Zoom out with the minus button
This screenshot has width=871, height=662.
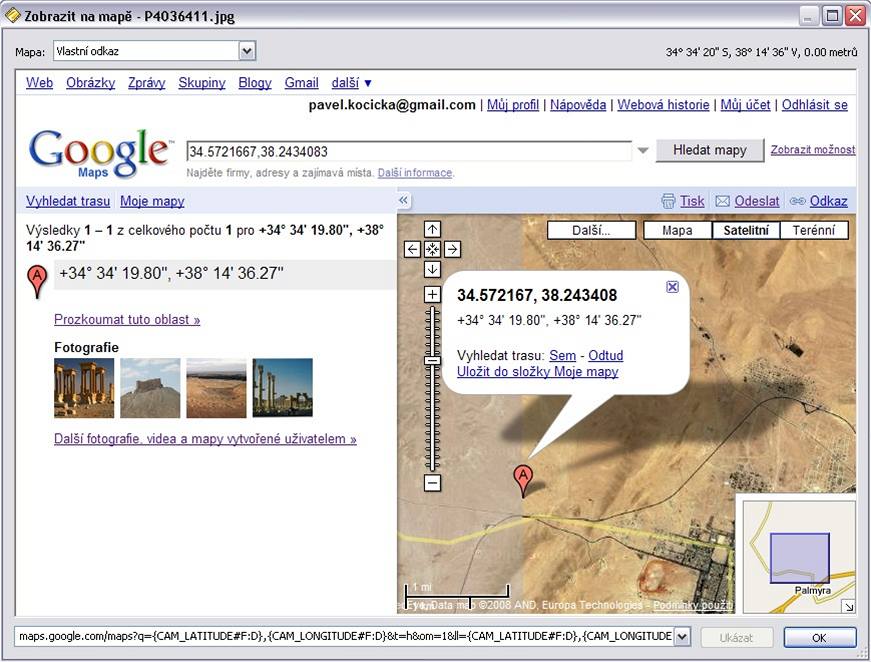(x=432, y=483)
